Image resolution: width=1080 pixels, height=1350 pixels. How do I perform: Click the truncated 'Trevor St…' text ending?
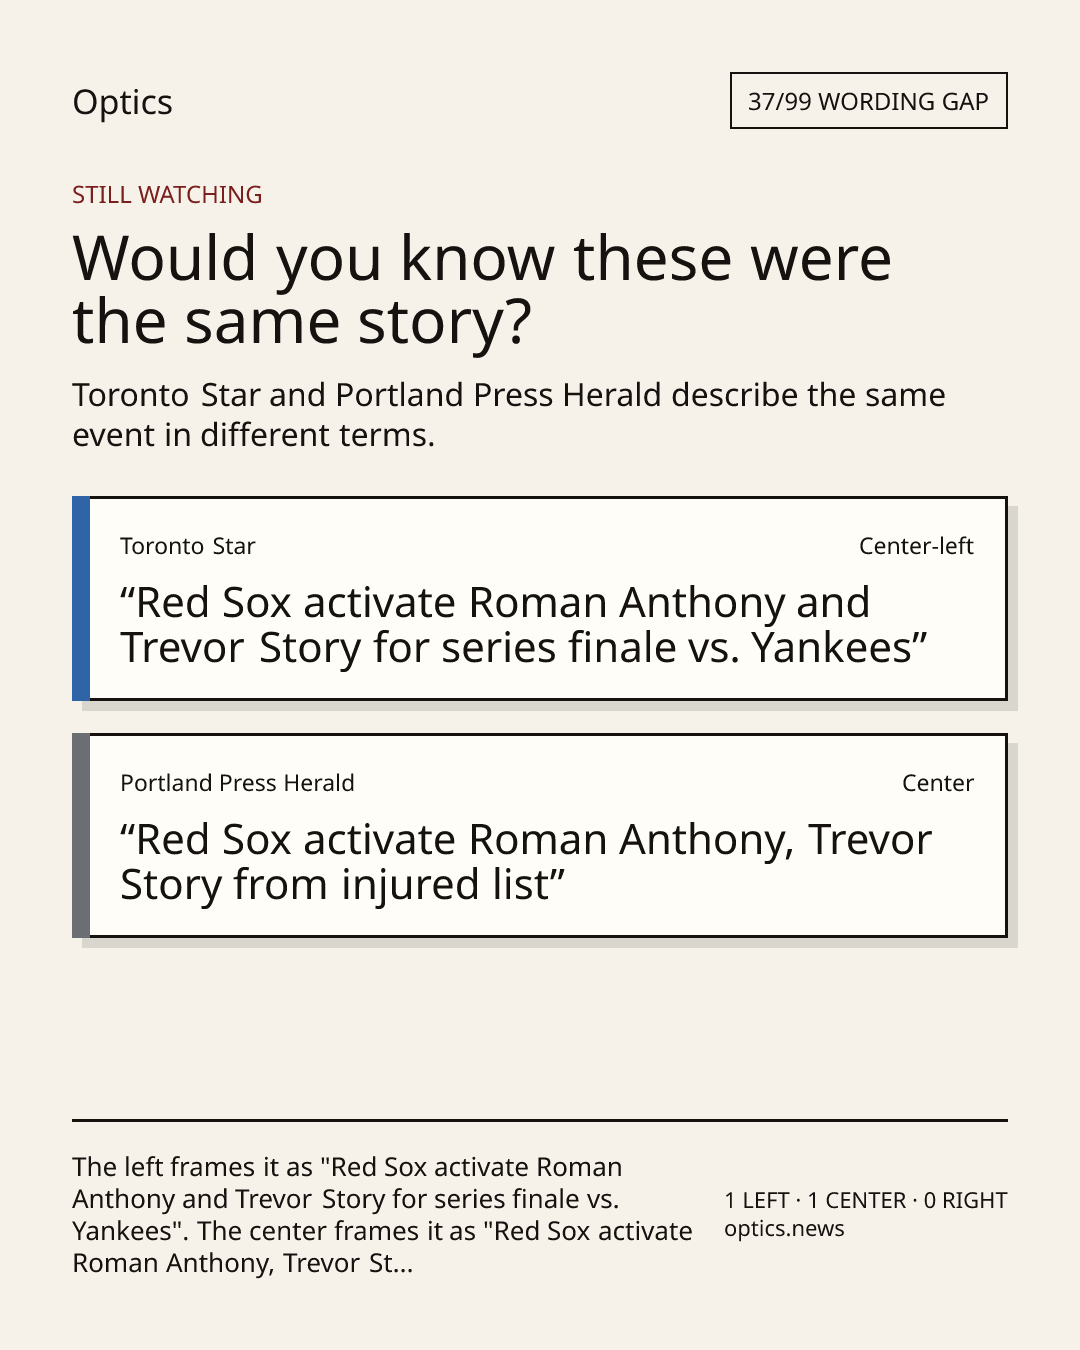[x=348, y=1263]
